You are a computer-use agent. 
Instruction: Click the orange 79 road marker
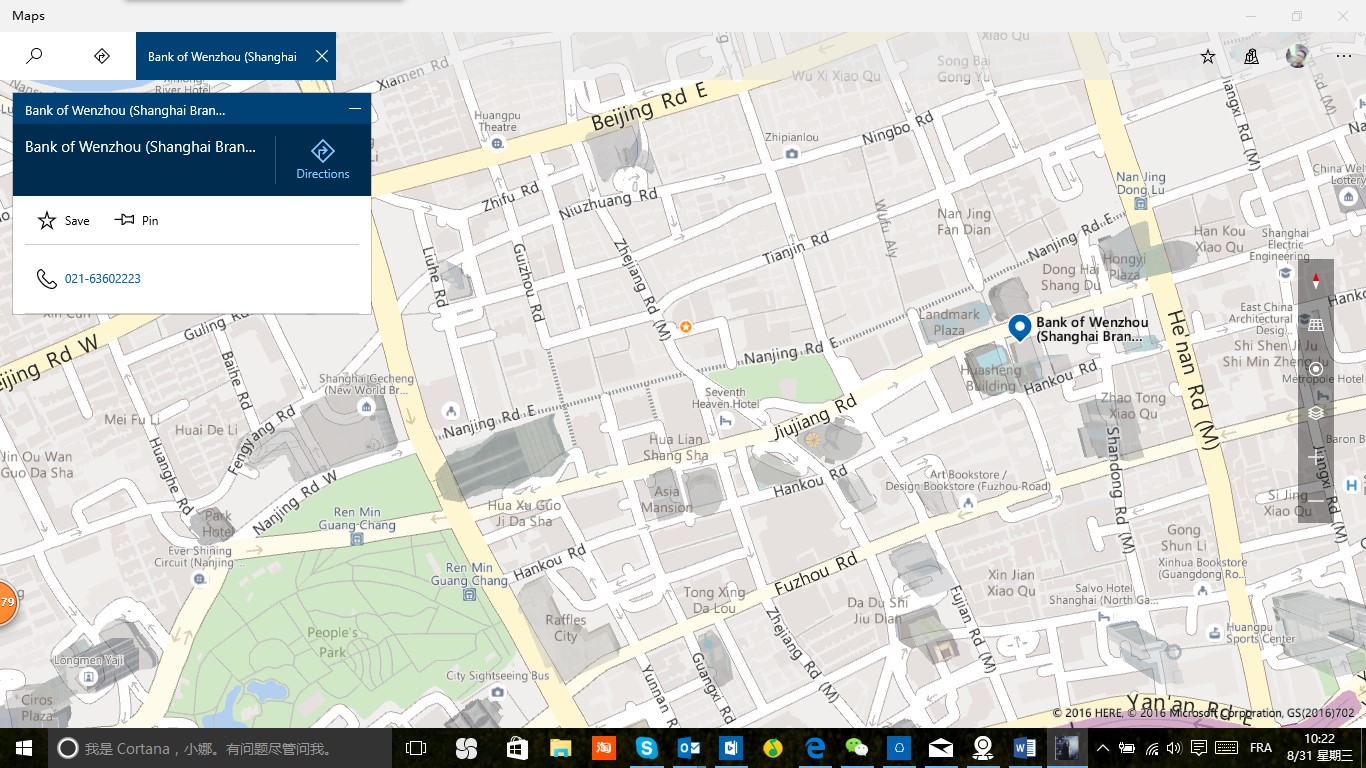[x=6, y=602]
